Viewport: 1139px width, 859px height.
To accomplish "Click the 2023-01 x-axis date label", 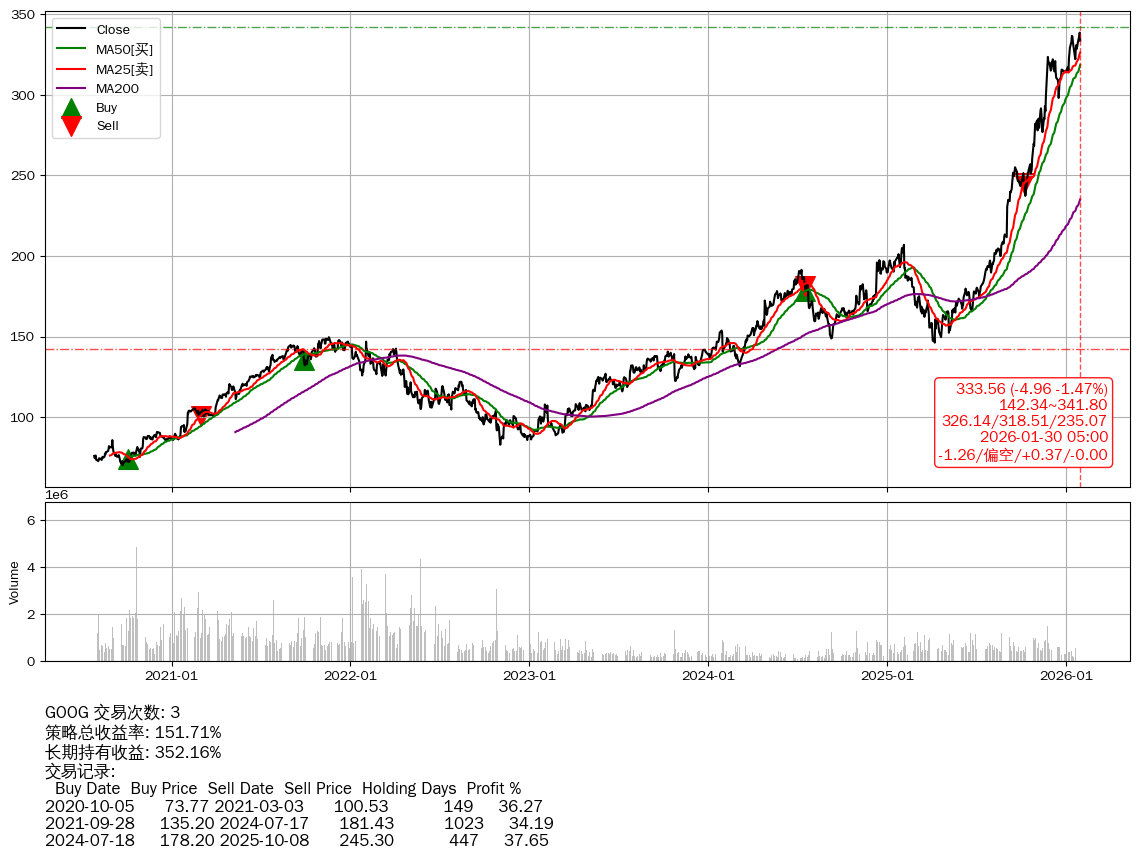I will [529, 676].
